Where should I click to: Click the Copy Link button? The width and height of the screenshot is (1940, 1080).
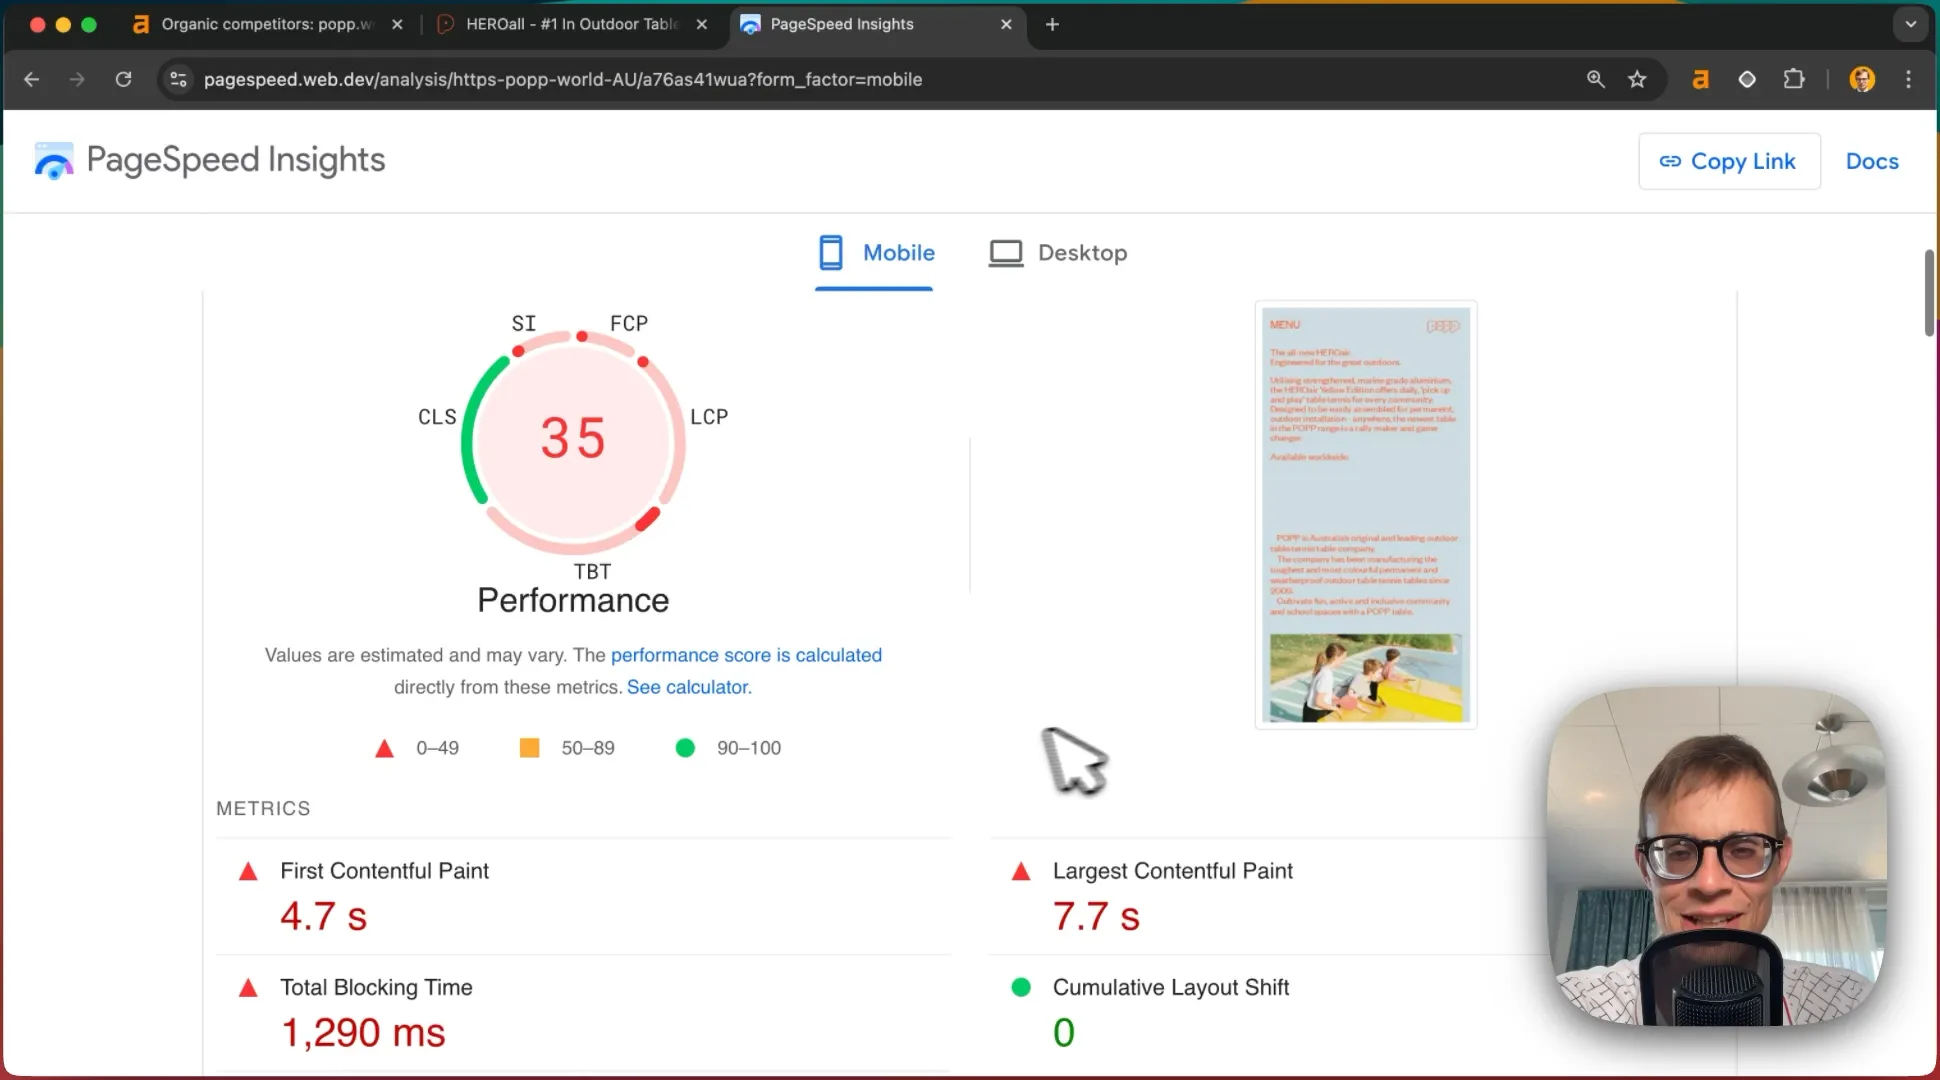click(1728, 161)
